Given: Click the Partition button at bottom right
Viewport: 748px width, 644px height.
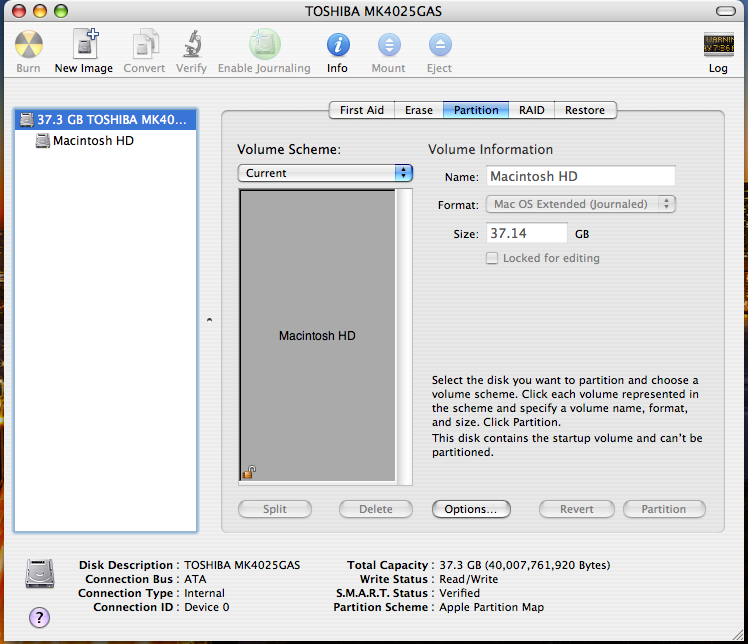Looking at the screenshot, I should (664, 509).
